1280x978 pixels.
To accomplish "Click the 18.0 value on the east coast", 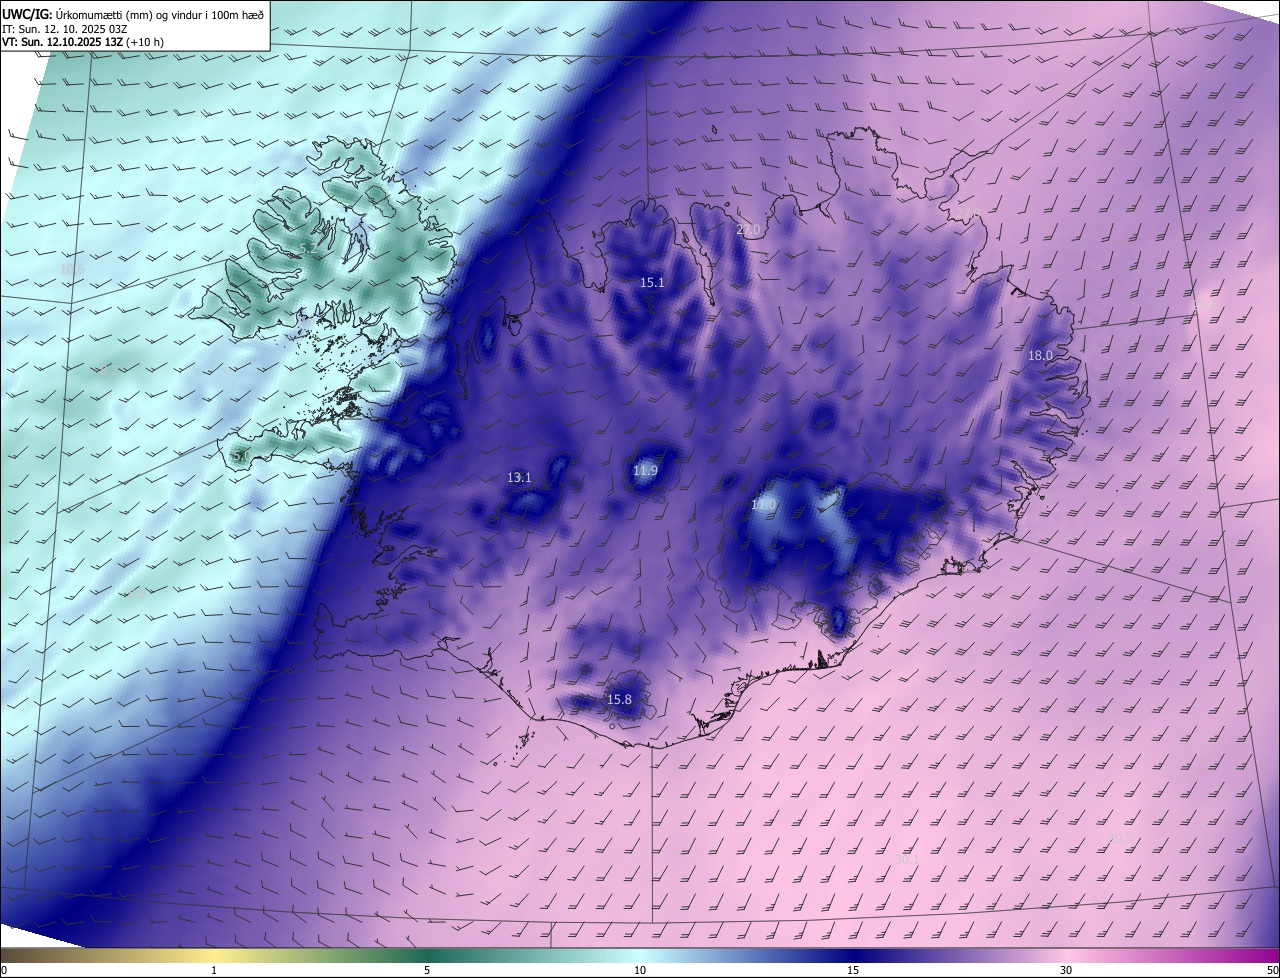I will tap(1040, 355).
